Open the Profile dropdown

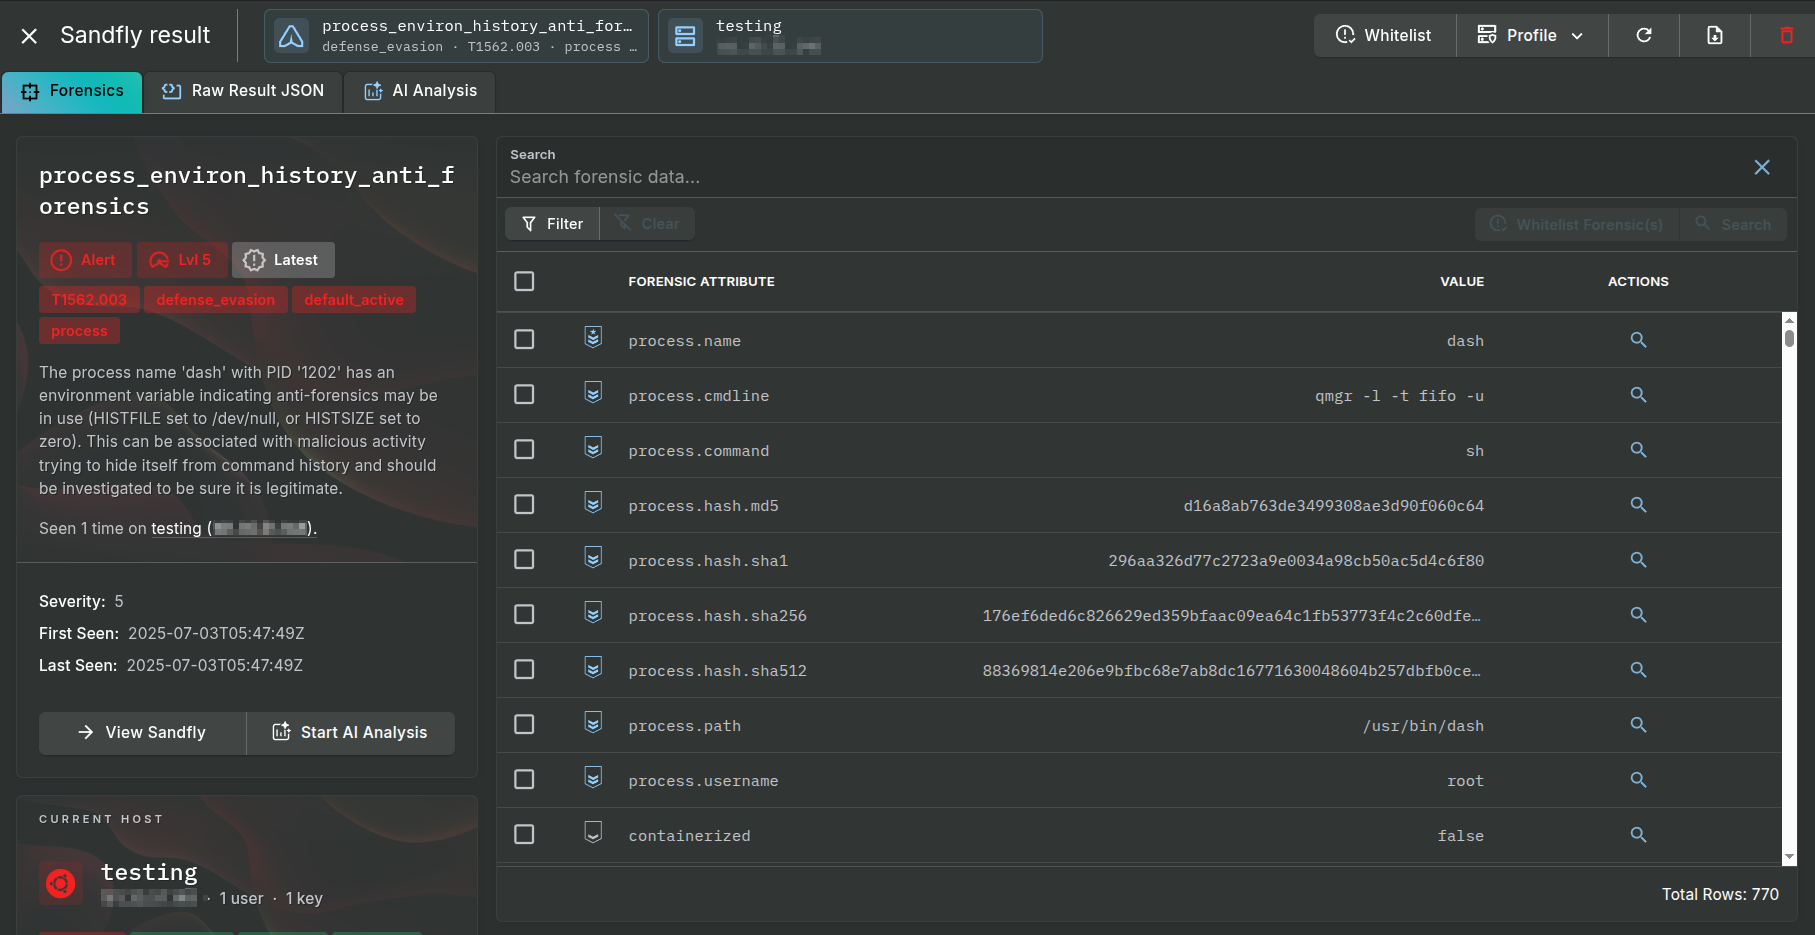1531,35
